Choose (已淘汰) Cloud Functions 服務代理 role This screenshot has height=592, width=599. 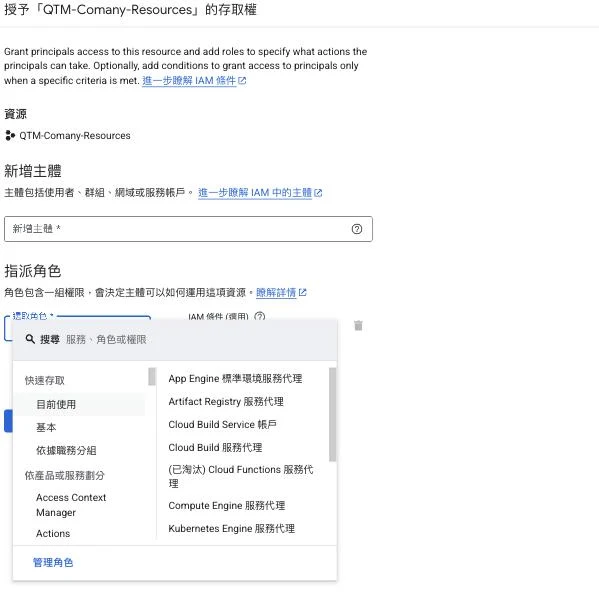[241, 476]
